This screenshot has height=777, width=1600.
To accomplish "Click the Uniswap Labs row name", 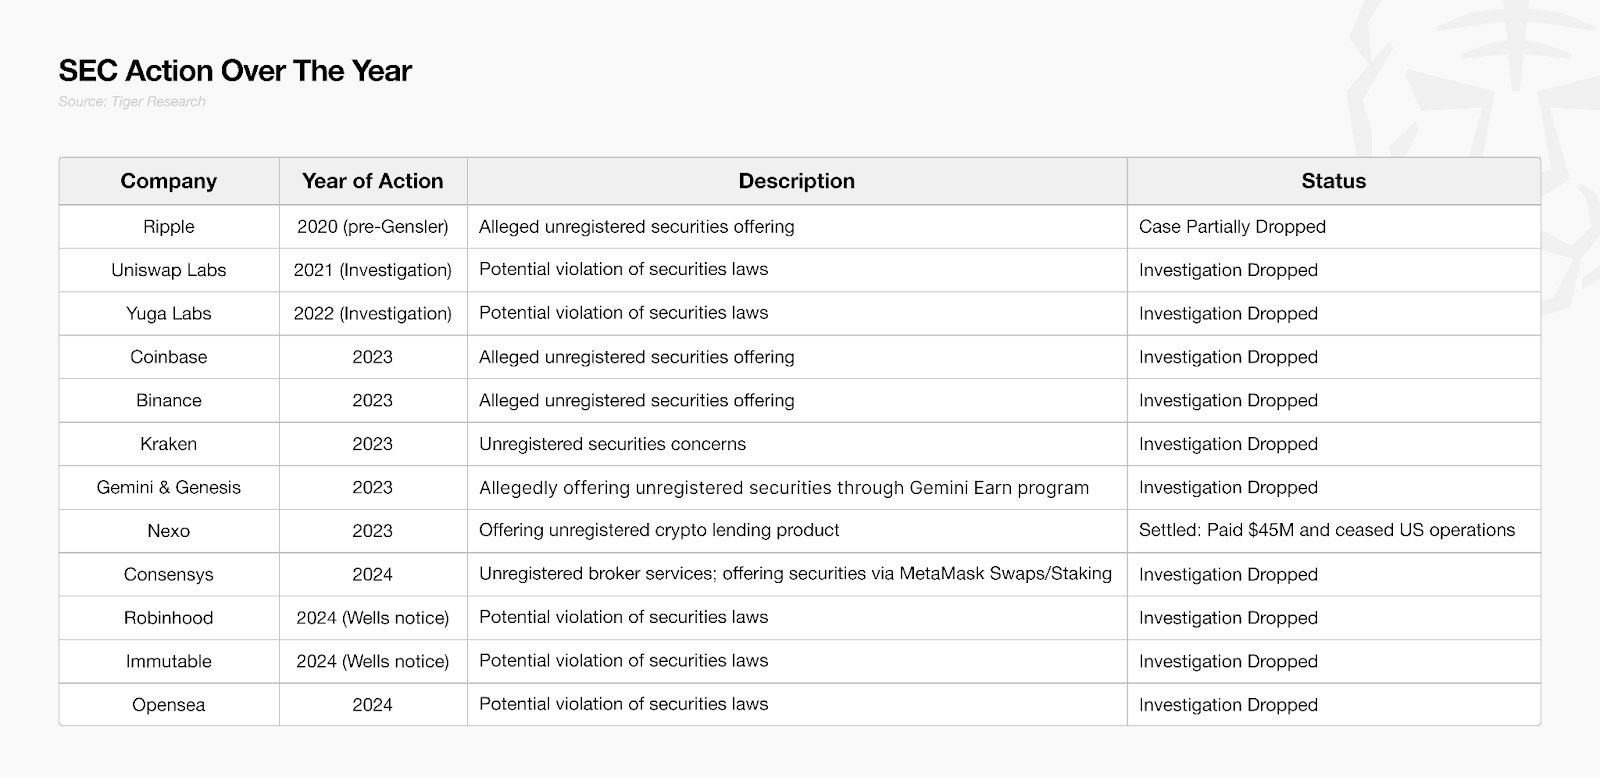I will [169, 270].
